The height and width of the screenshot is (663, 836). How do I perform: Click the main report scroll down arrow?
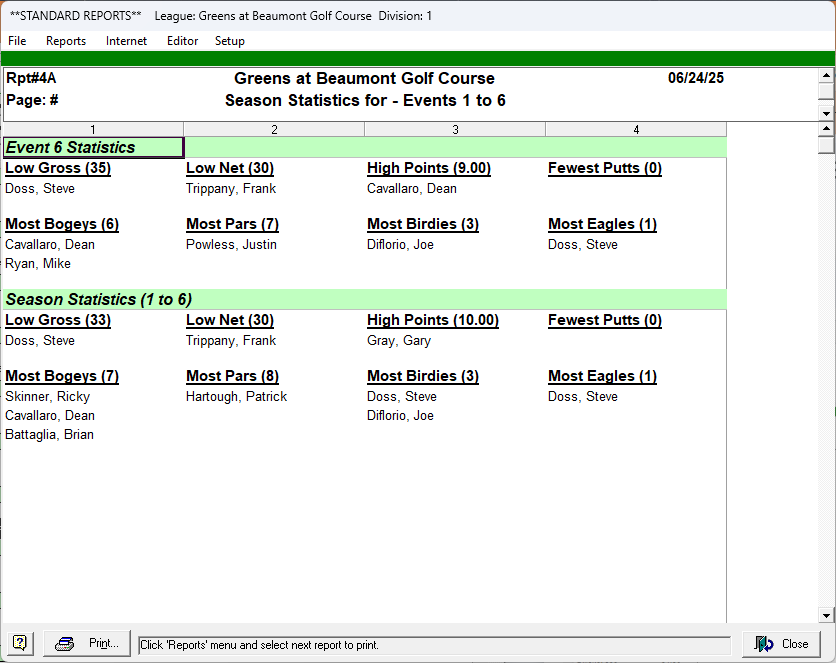click(x=826, y=616)
